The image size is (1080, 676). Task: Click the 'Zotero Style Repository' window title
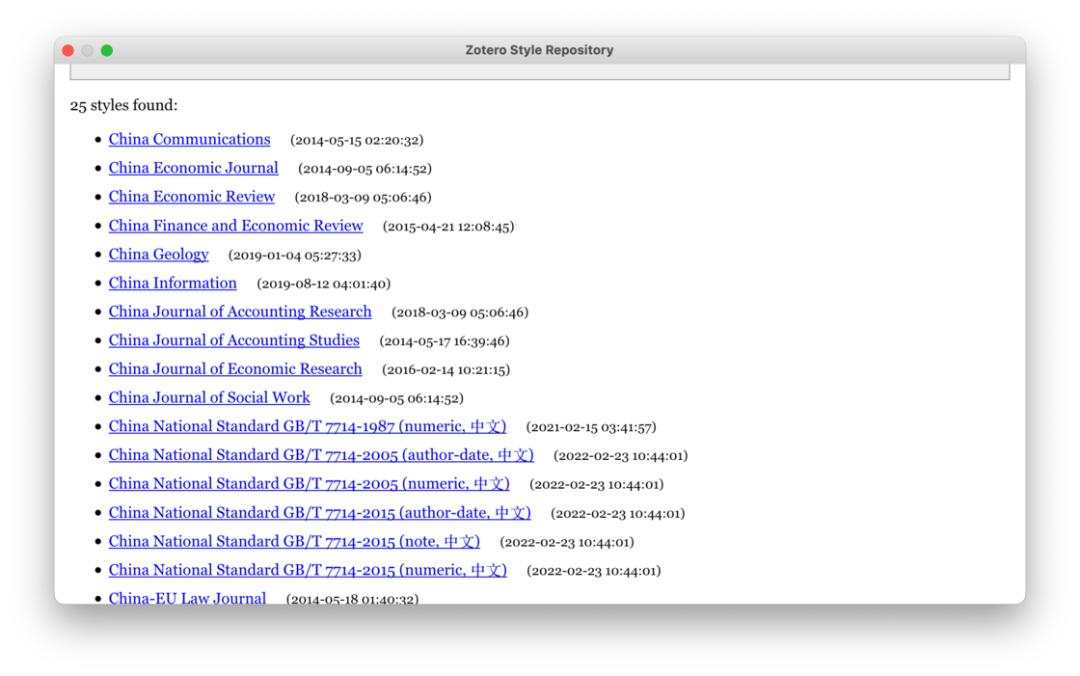539,50
